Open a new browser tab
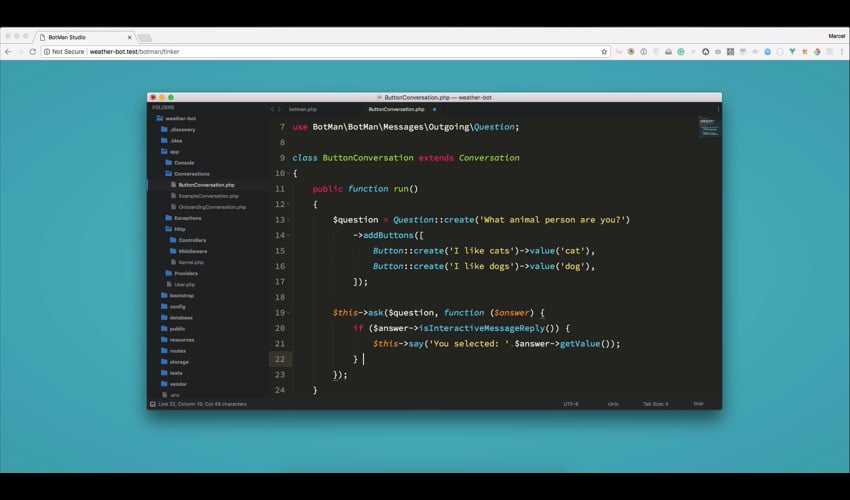 tap(145, 37)
